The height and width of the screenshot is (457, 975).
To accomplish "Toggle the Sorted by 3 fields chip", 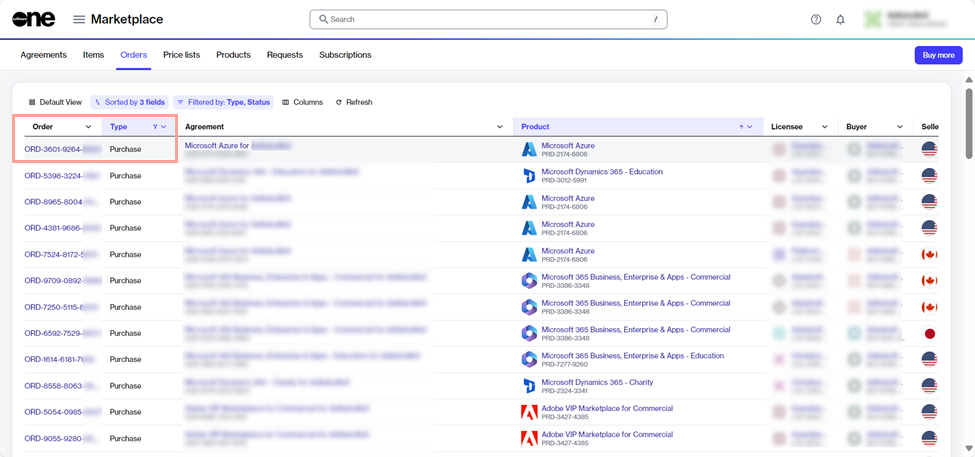I will click(128, 102).
